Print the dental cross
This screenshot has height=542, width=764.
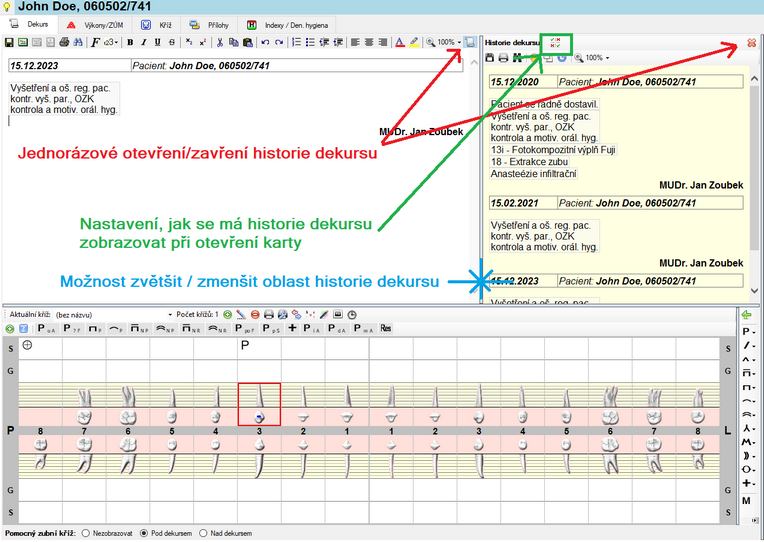[268, 315]
